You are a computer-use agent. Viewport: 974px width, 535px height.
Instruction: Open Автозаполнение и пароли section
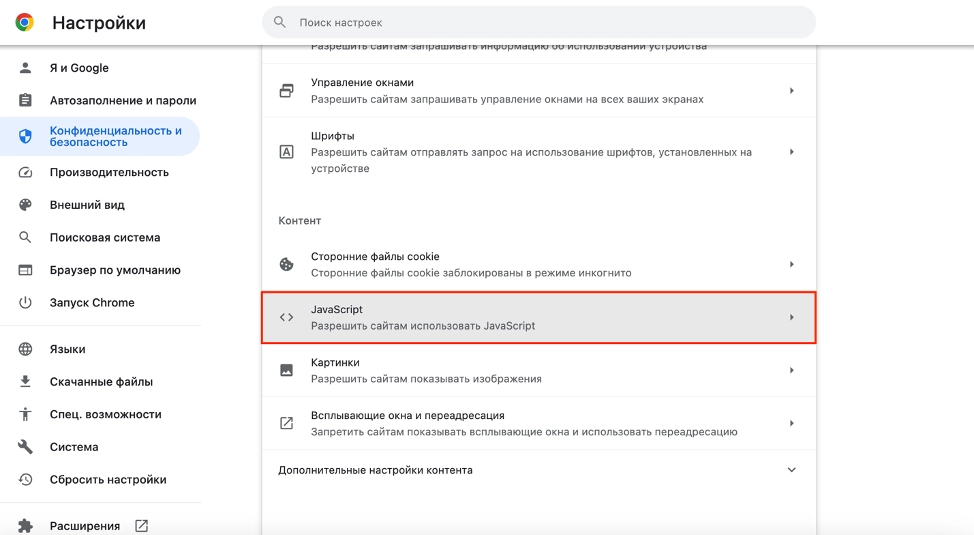click(122, 101)
